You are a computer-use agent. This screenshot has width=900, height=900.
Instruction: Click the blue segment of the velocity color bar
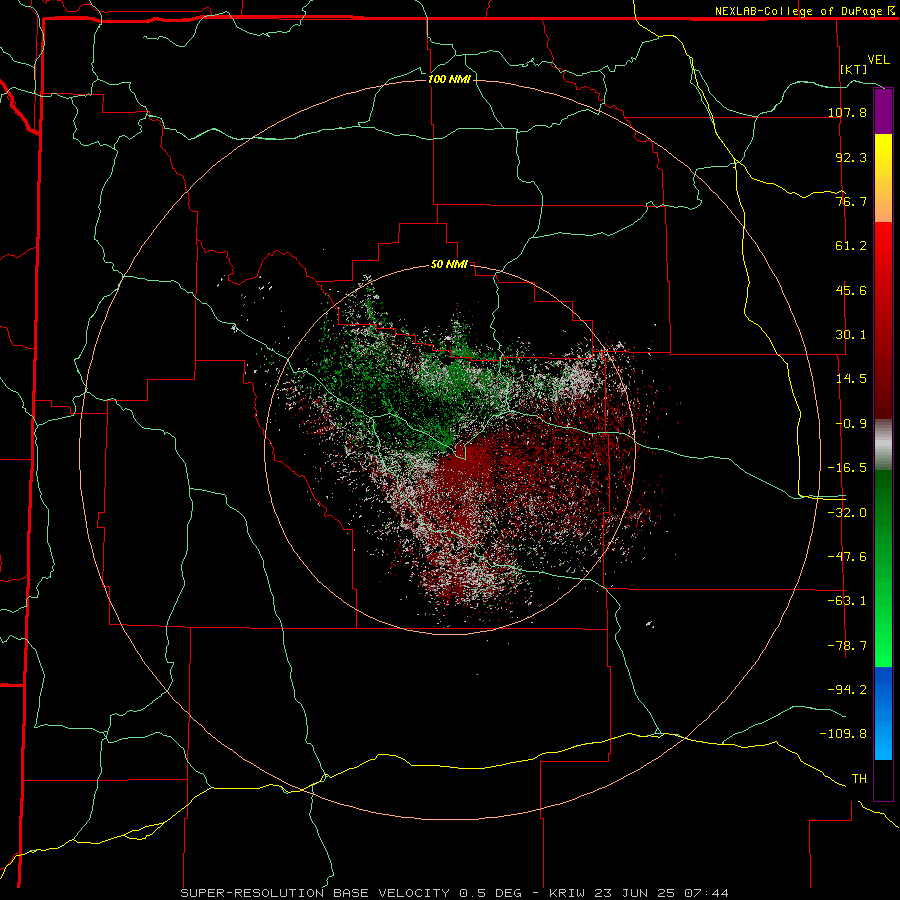click(883, 713)
